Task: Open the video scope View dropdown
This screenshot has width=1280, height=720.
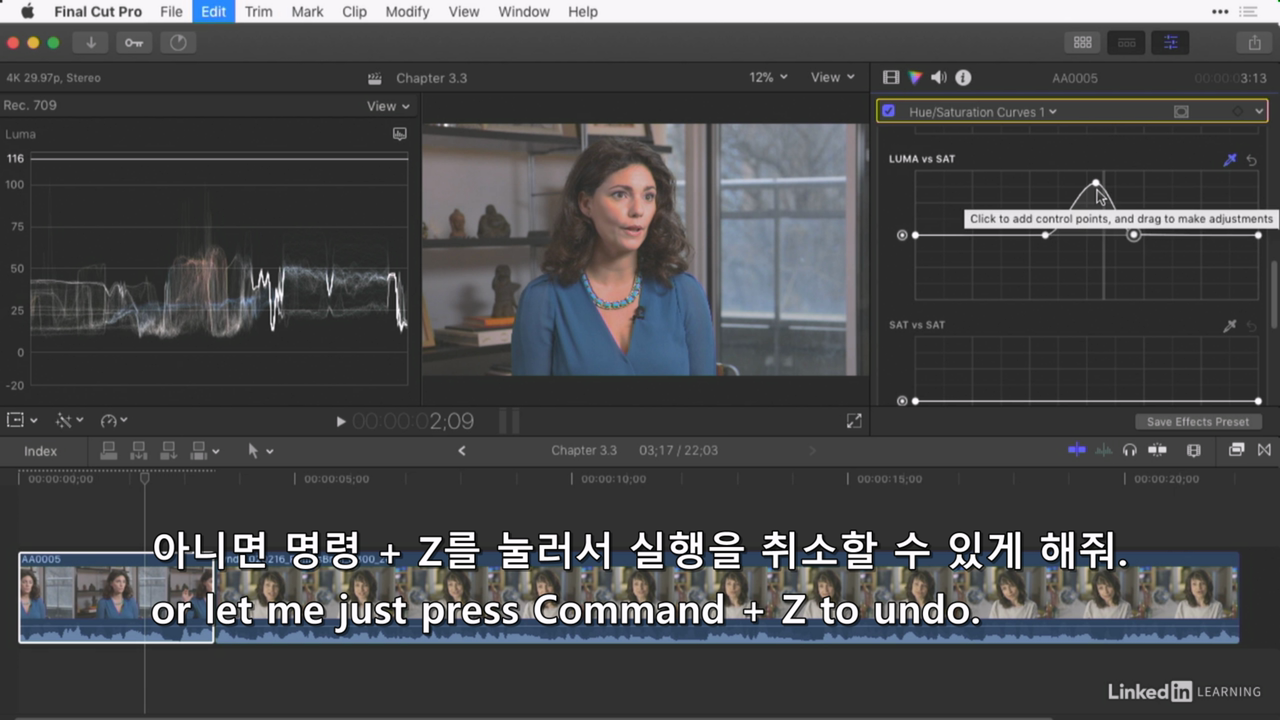Action: [388, 106]
